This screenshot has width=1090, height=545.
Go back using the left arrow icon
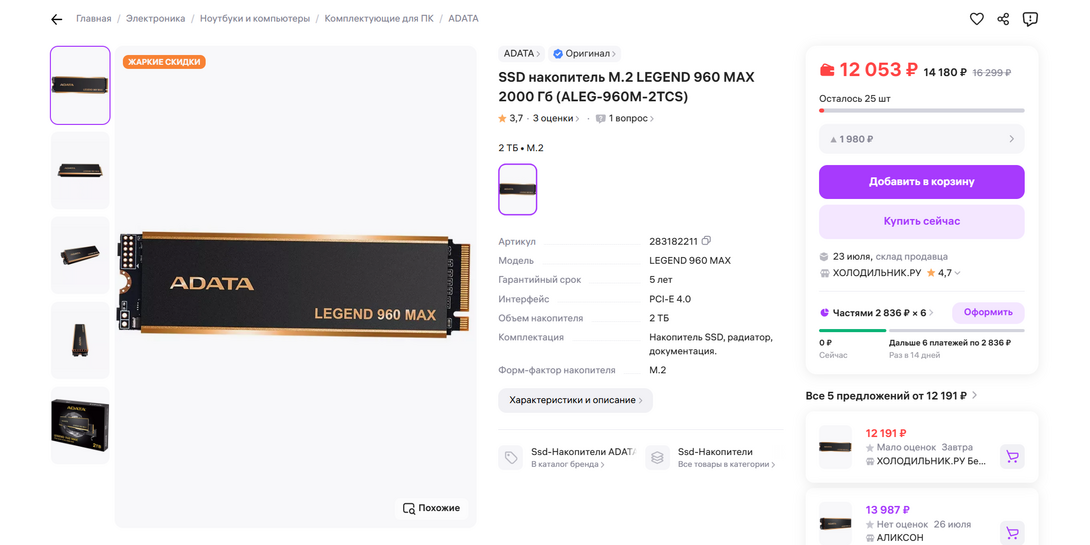pyautogui.click(x=57, y=19)
